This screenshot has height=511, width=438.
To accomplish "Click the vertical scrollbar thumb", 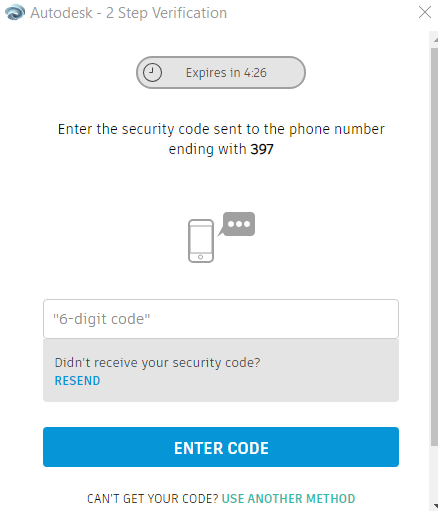I will [434, 247].
